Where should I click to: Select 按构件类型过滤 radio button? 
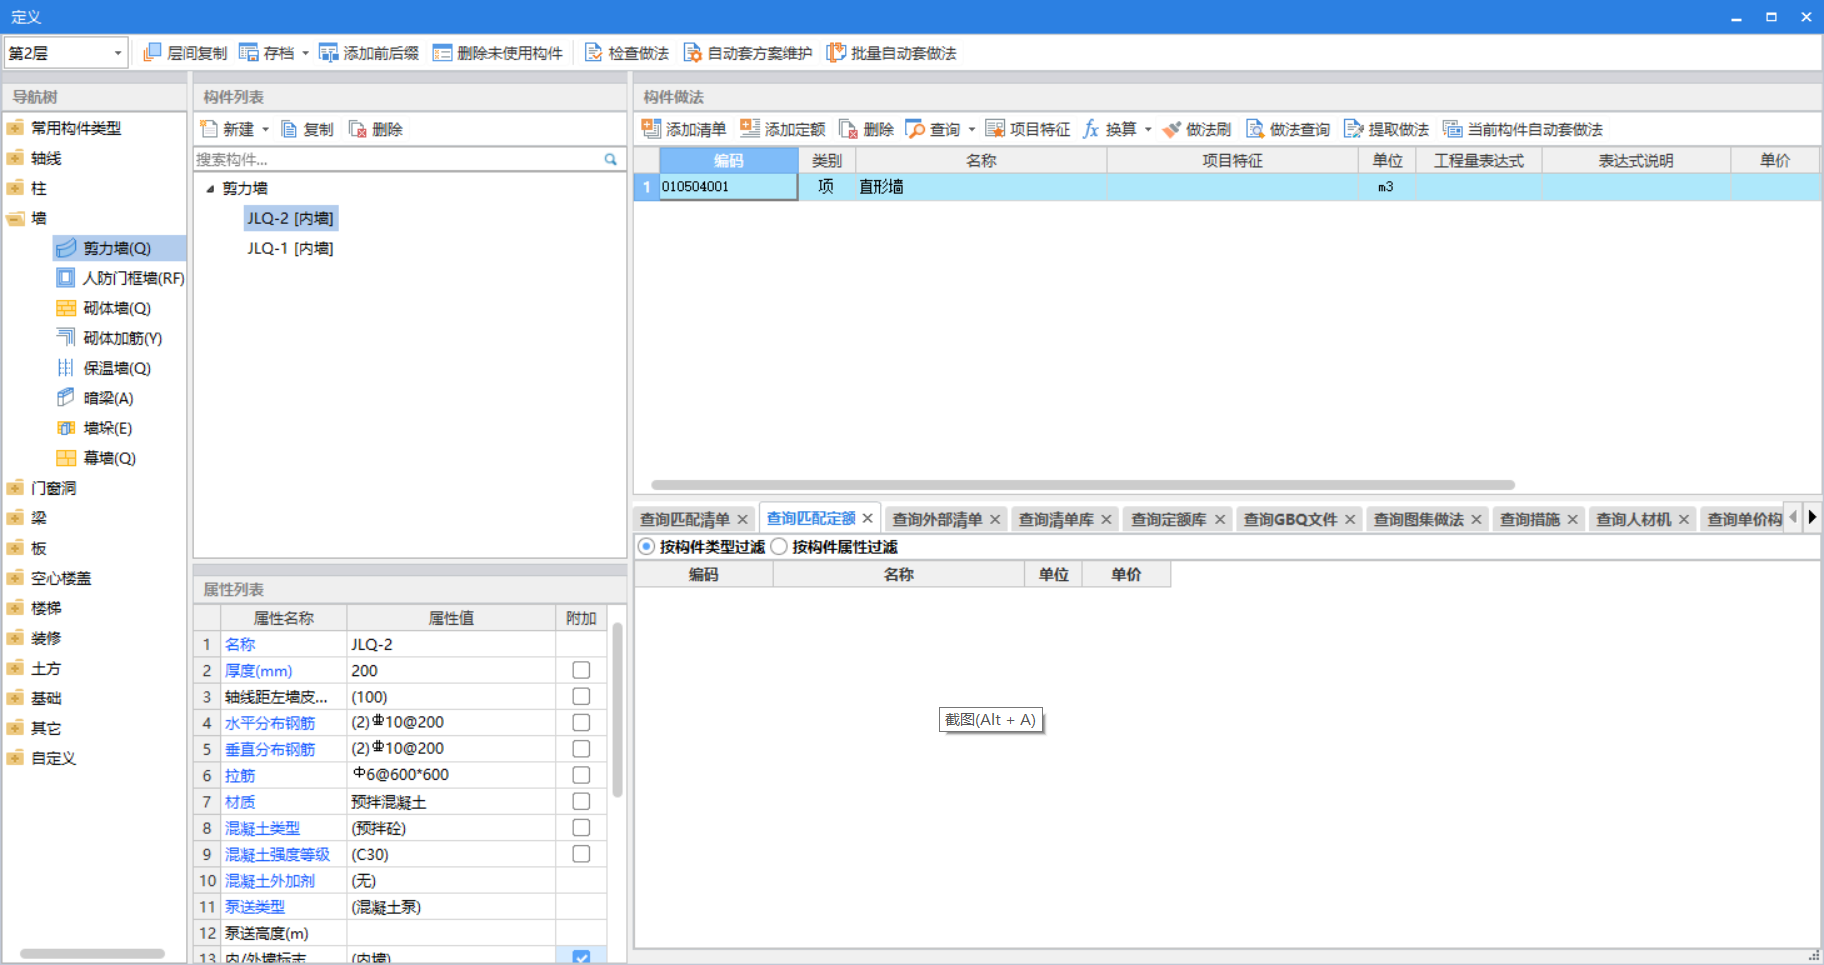pyautogui.click(x=646, y=547)
